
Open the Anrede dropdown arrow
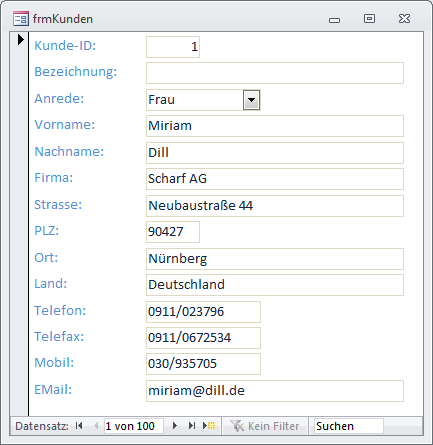(251, 100)
